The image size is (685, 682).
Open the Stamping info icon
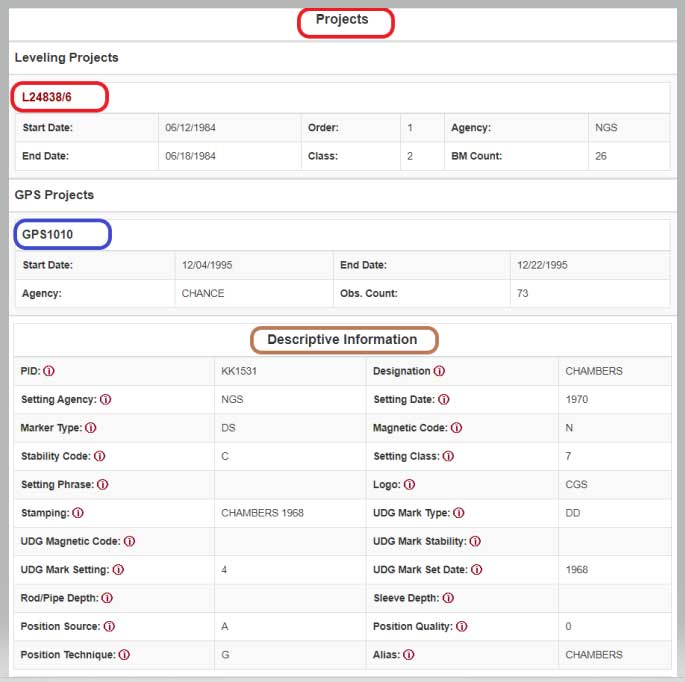click(x=78, y=513)
